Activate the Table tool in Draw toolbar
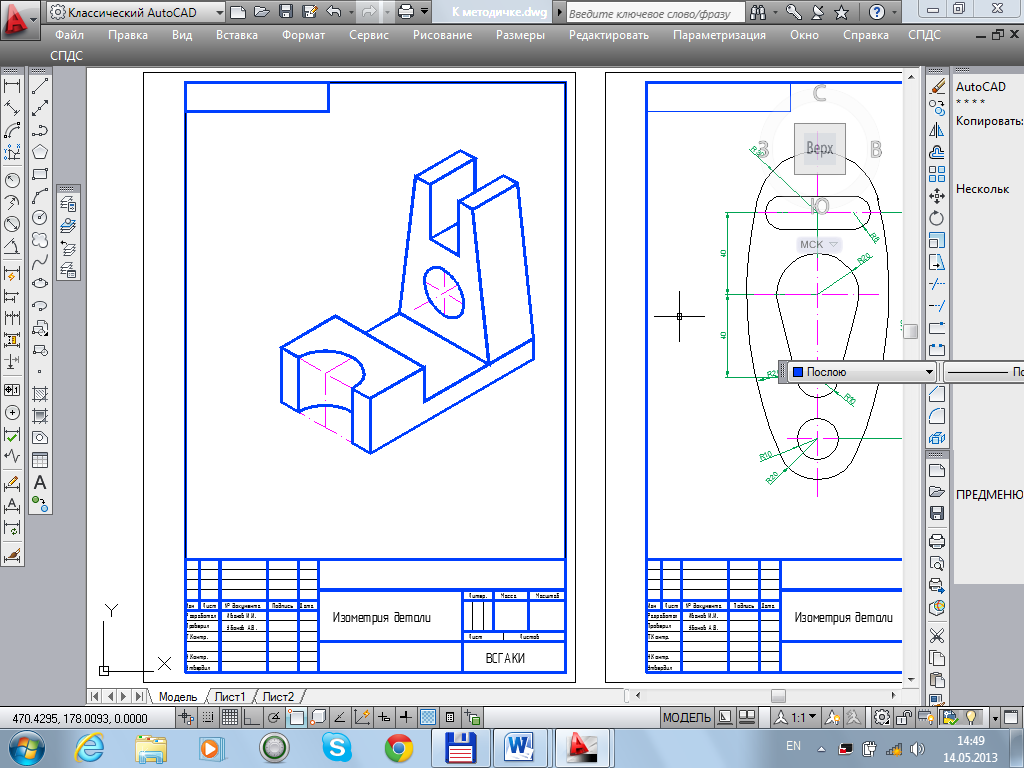 click(40, 460)
